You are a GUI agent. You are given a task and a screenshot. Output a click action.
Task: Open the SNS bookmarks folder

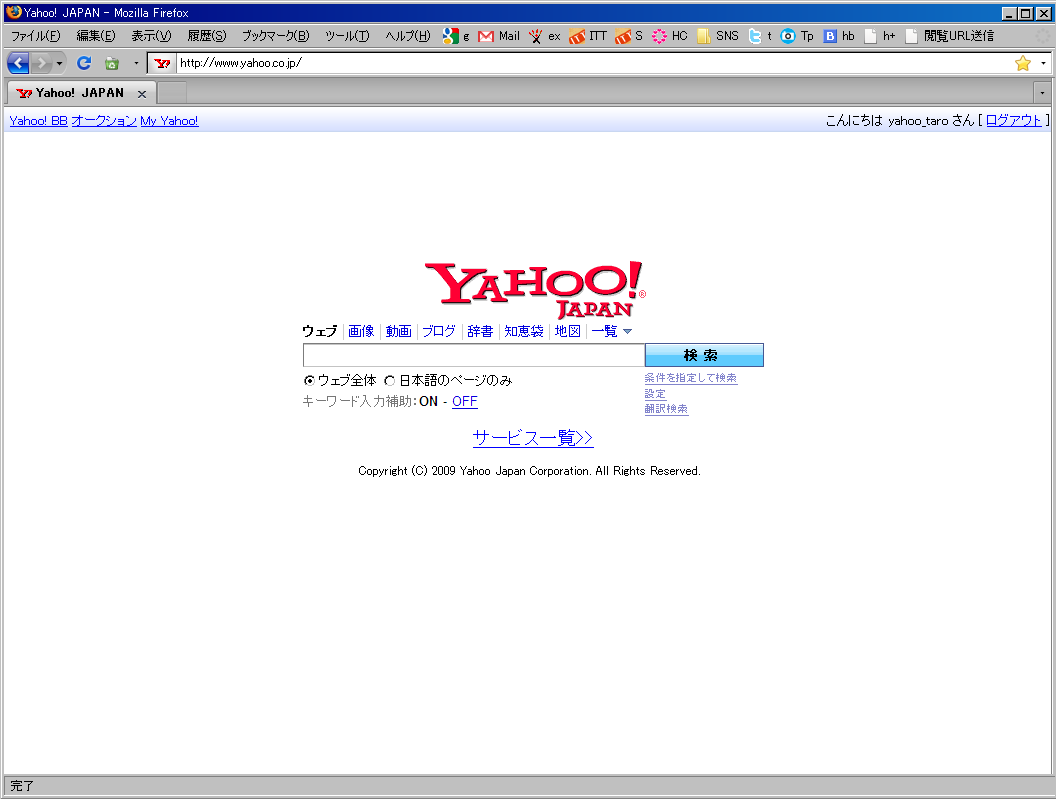click(x=717, y=36)
